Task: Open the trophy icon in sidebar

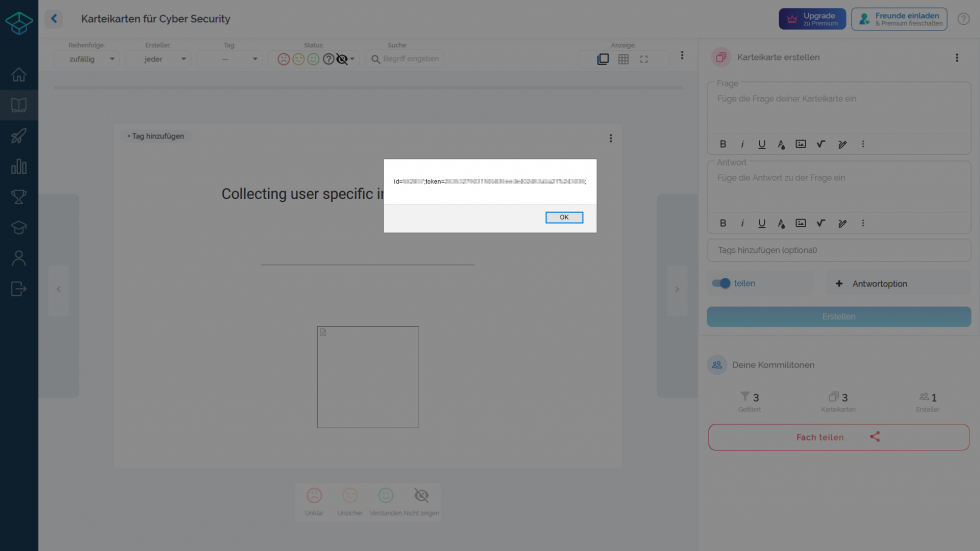Action: (19, 197)
